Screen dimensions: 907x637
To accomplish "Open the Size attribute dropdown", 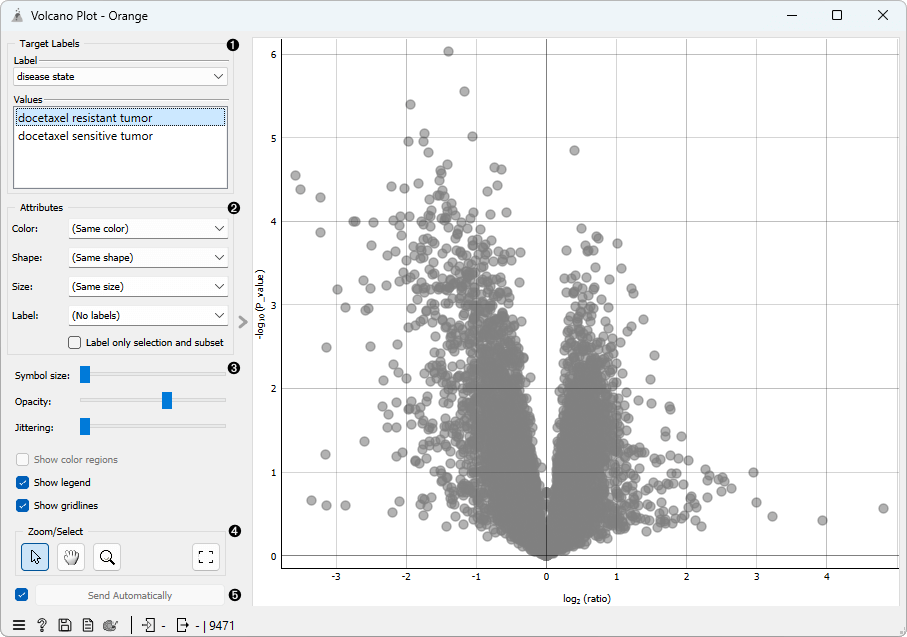I will (x=148, y=286).
